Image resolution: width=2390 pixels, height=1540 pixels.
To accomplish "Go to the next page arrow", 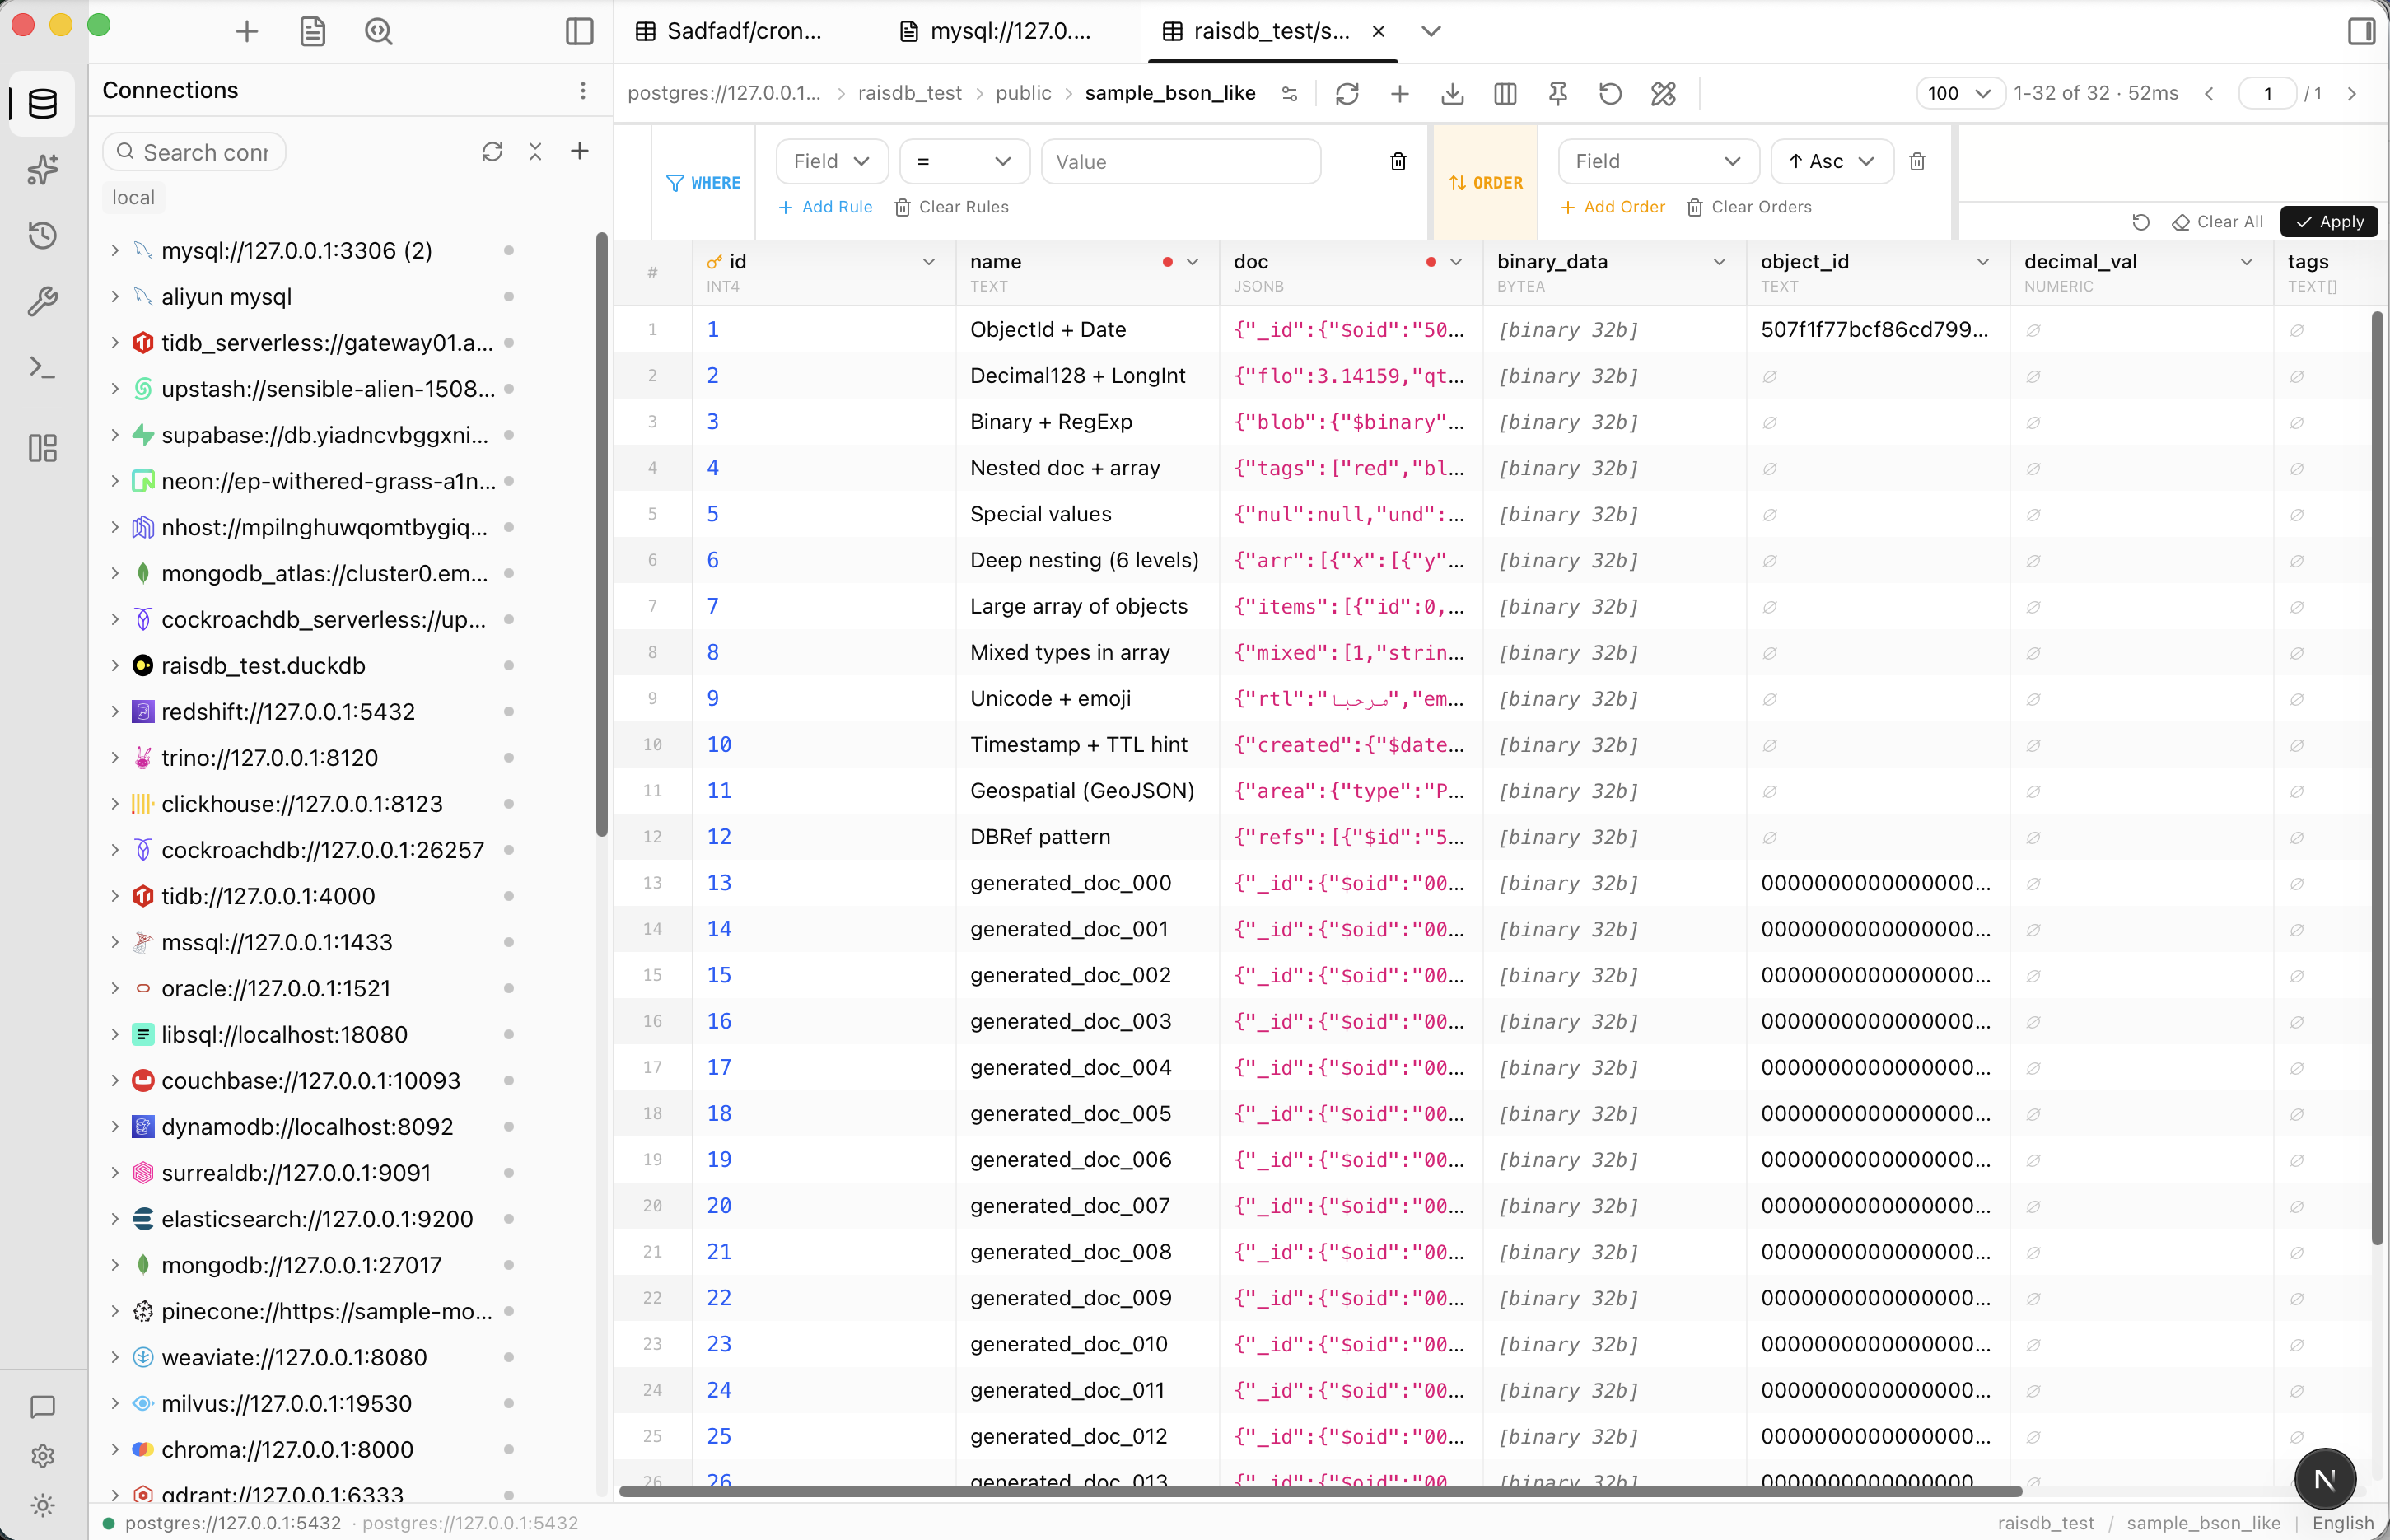I will tap(2352, 94).
